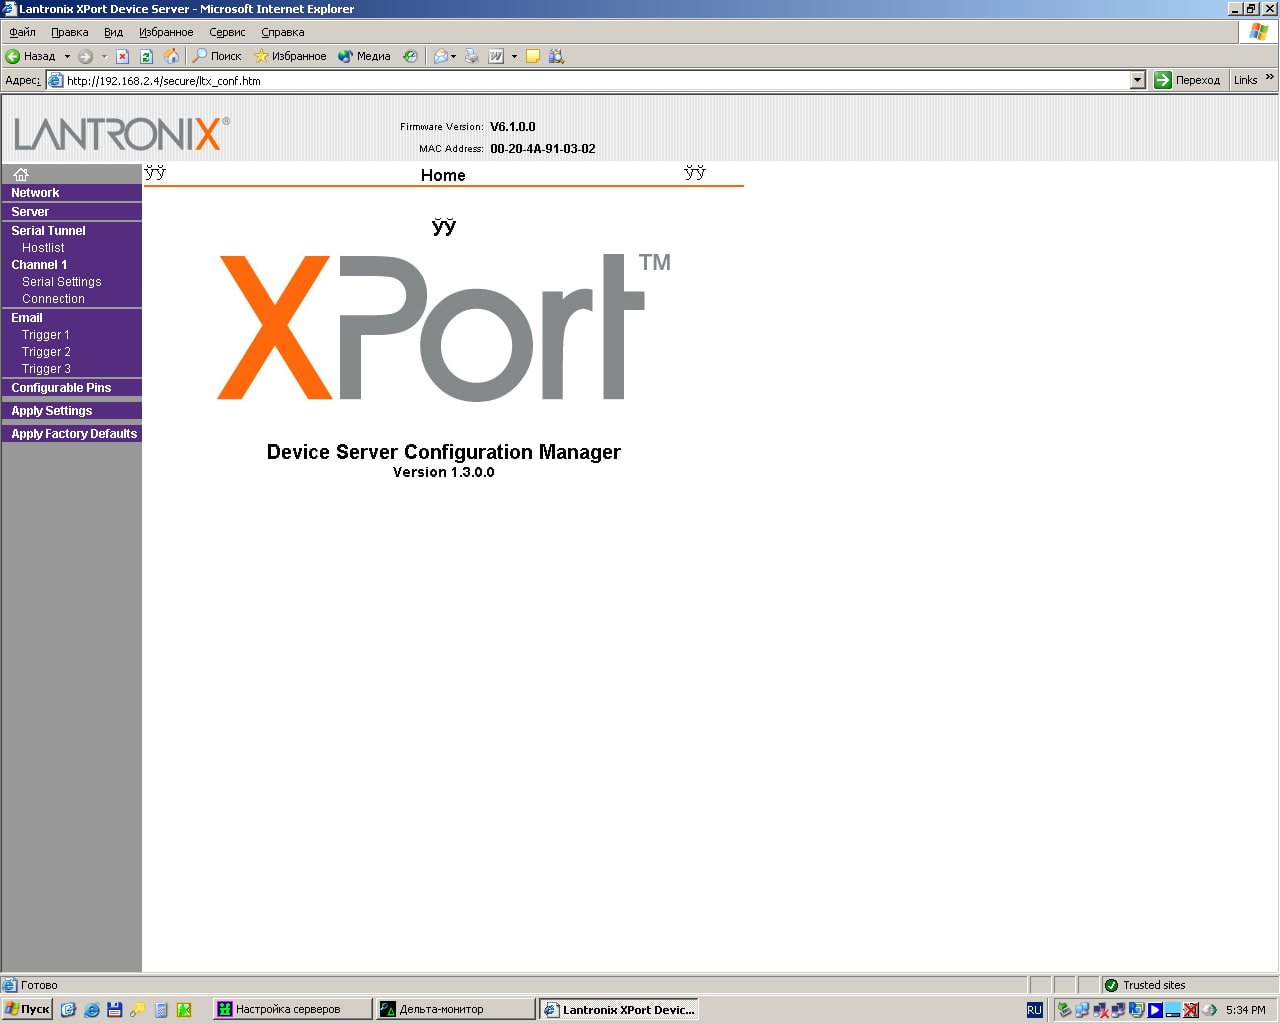Click the Поиск (Search) toolbar button

(217, 56)
